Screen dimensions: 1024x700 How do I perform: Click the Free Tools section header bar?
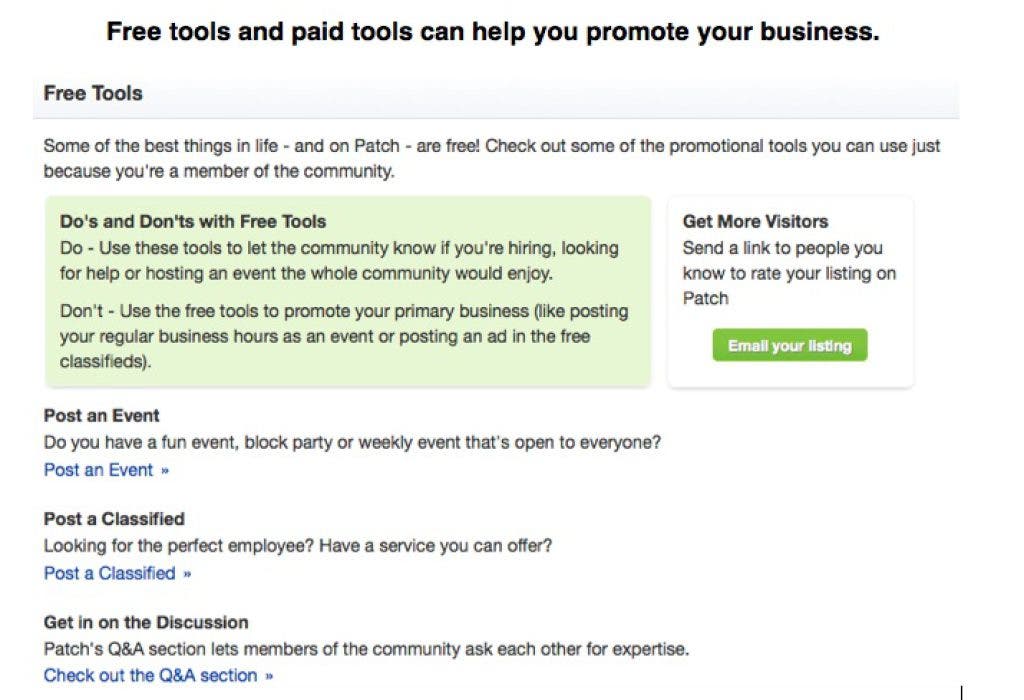coord(495,94)
